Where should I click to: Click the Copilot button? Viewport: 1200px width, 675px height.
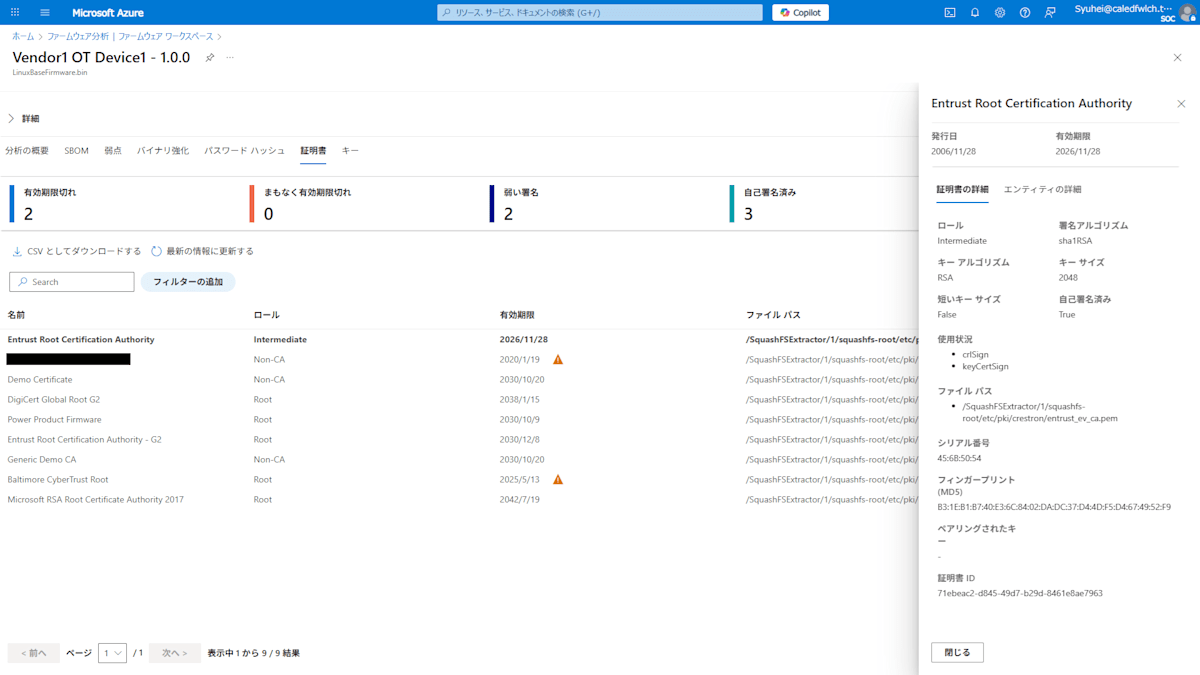click(800, 13)
